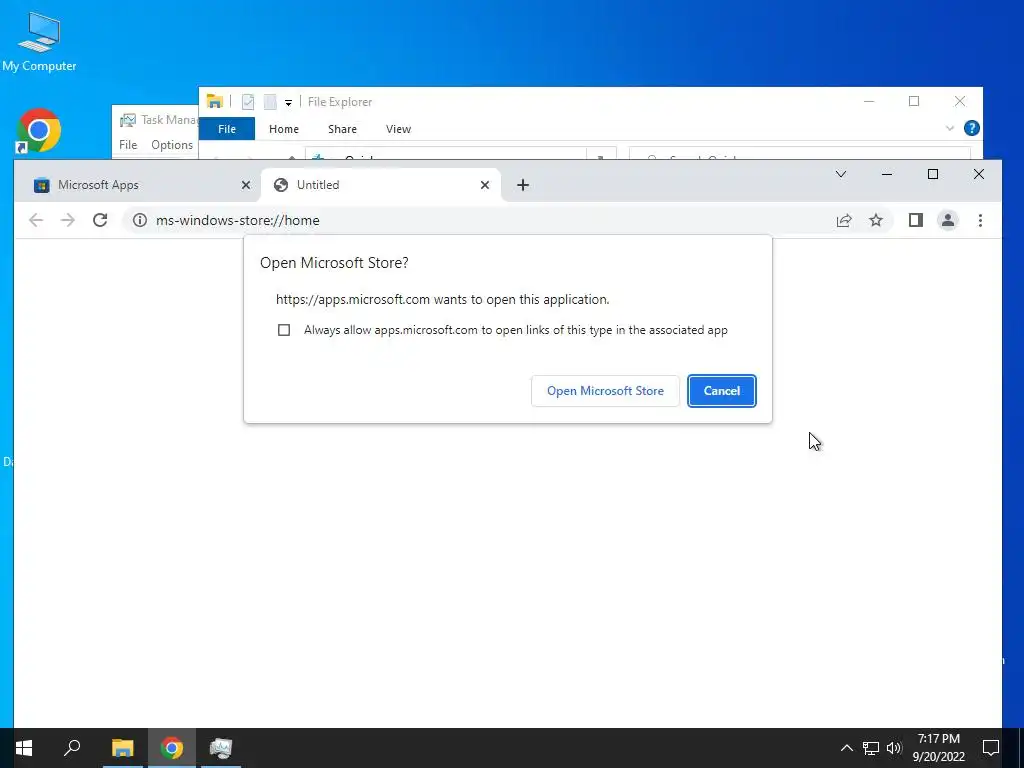The width and height of the screenshot is (1024, 768).
Task: Share this page icon in Chrome
Action: tap(844, 220)
